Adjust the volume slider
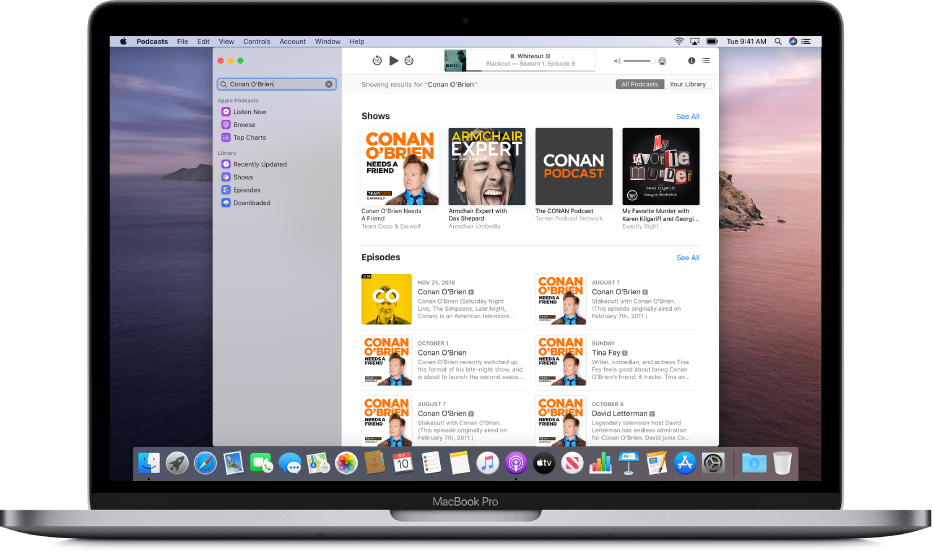 coord(639,61)
